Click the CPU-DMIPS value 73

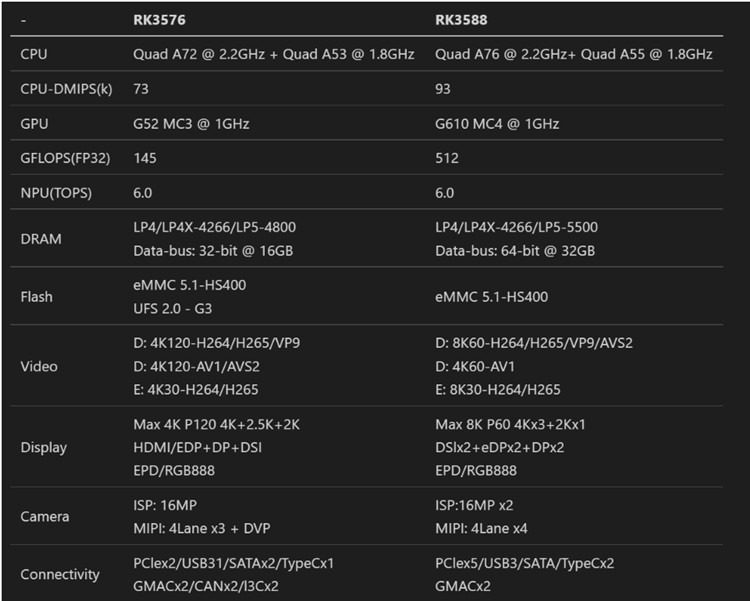pyautogui.click(x=141, y=89)
